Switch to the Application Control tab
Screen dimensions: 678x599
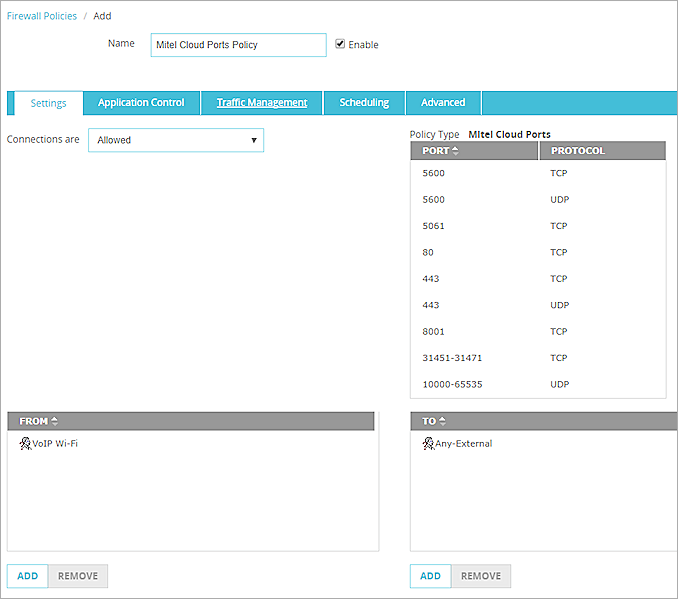[141, 103]
